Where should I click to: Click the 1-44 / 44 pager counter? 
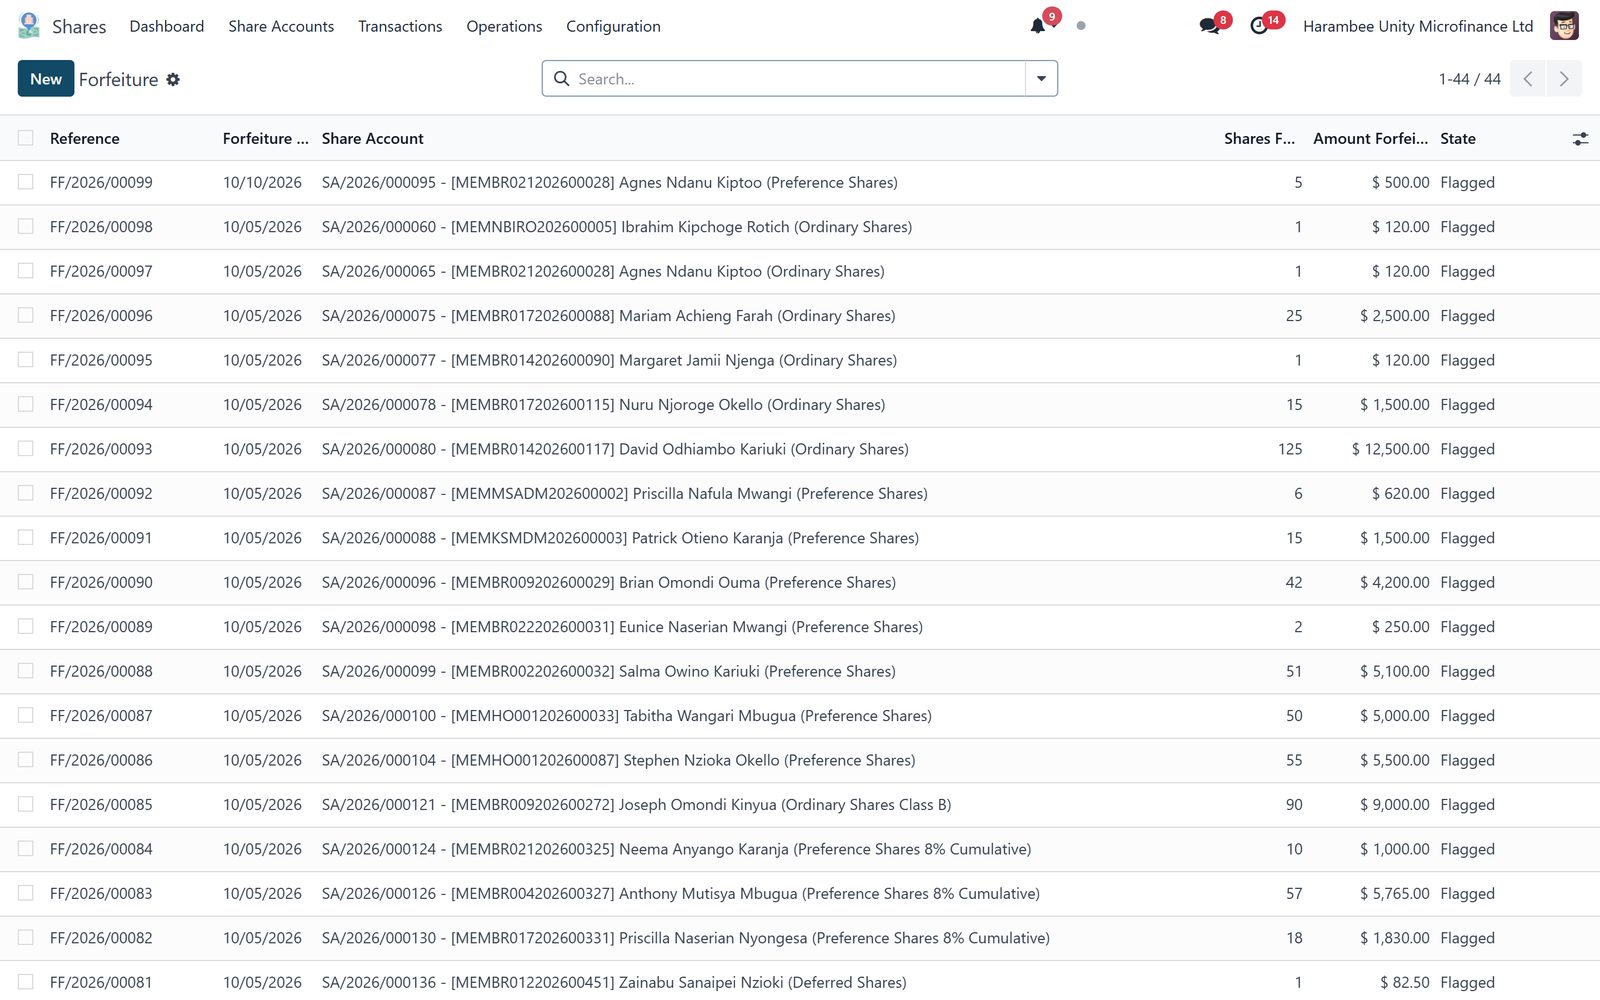(x=1469, y=79)
